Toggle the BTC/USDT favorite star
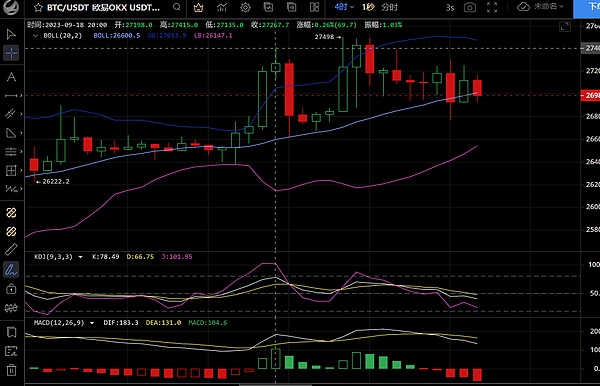This screenshot has height=386, width=600. (38, 7)
